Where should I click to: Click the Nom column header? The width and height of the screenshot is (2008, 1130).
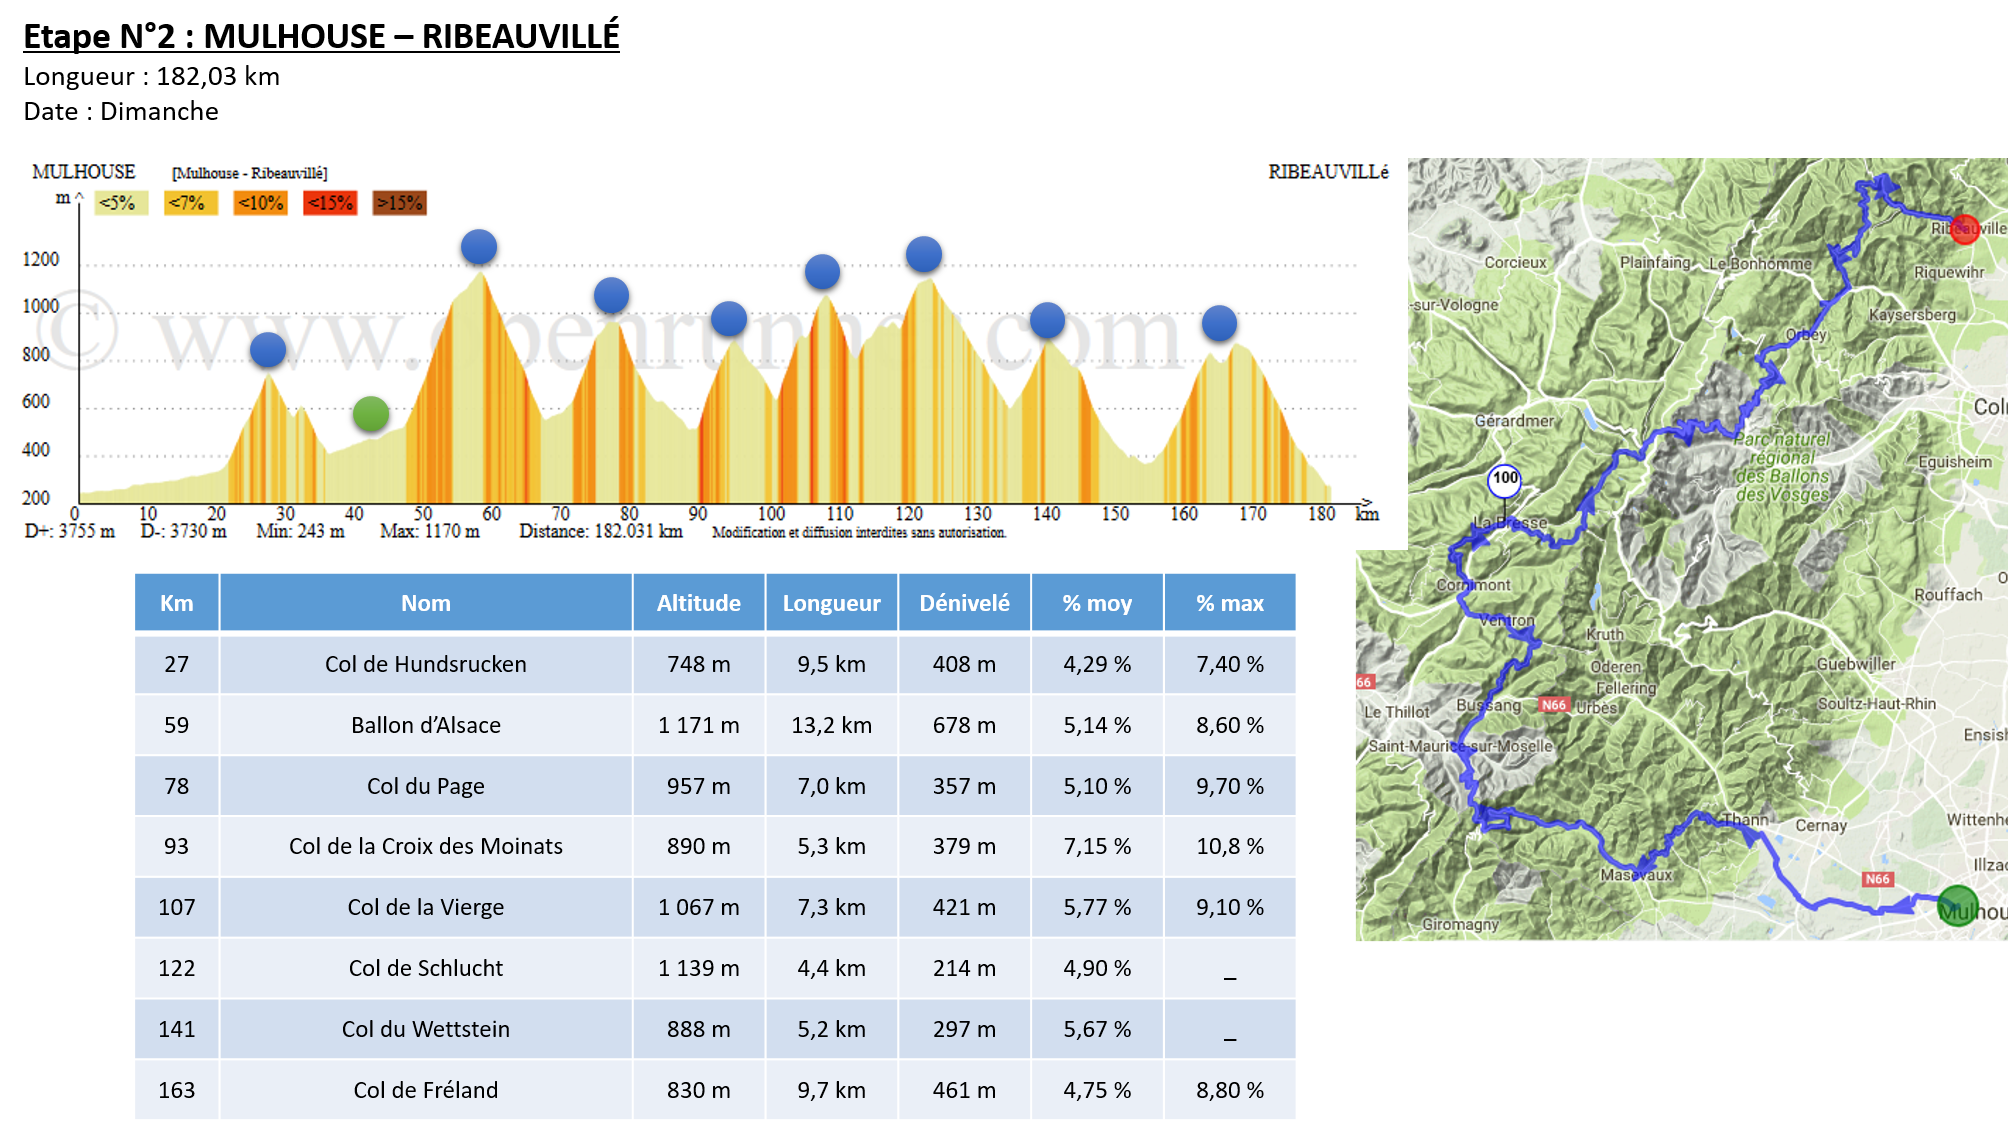coord(425,603)
